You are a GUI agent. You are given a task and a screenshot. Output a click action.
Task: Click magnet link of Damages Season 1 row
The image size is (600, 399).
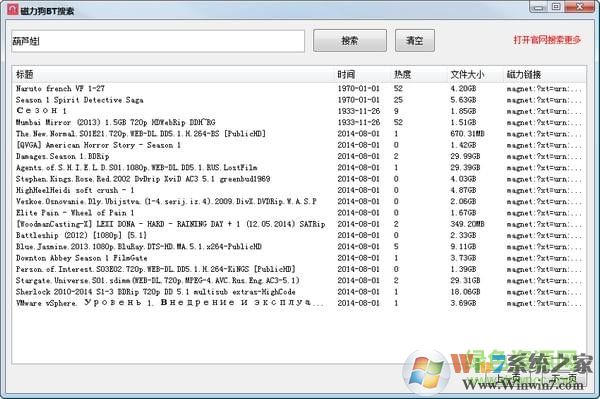pyautogui.click(x=544, y=156)
